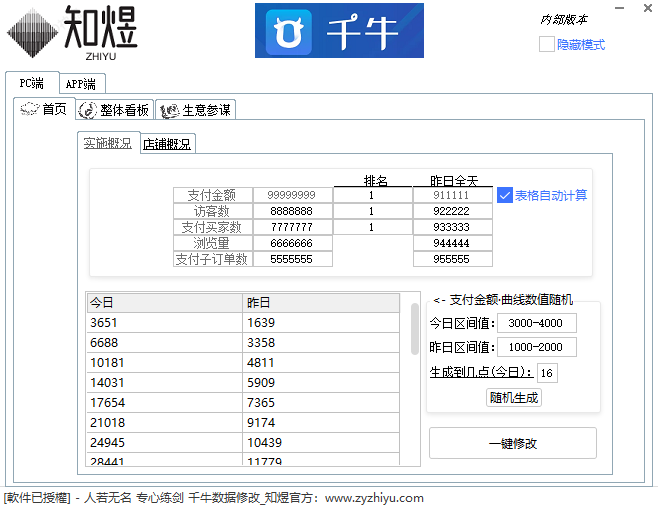Viewport: 658px width, 508px height.
Task: Select the cell 1639
Action: point(321,323)
